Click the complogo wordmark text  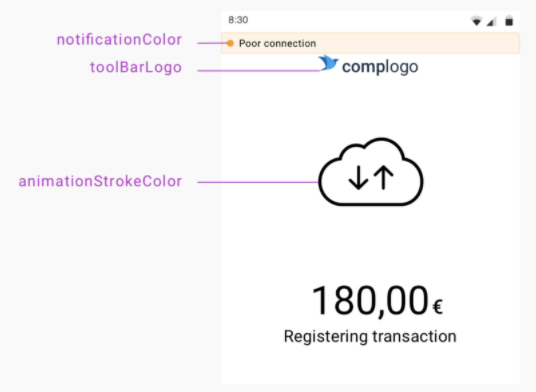(380, 67)
